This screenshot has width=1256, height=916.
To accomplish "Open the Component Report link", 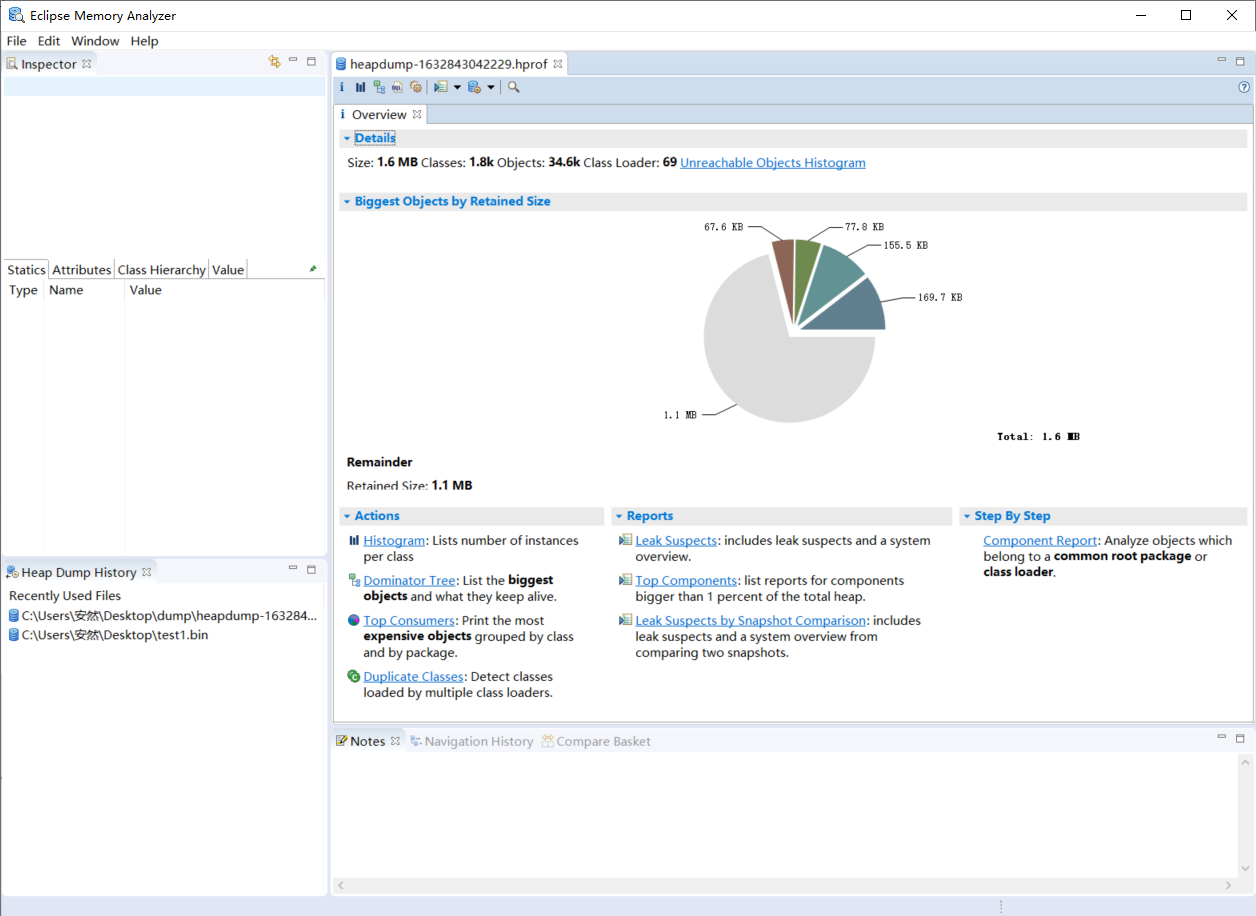I will click(x=1040, y=541).
